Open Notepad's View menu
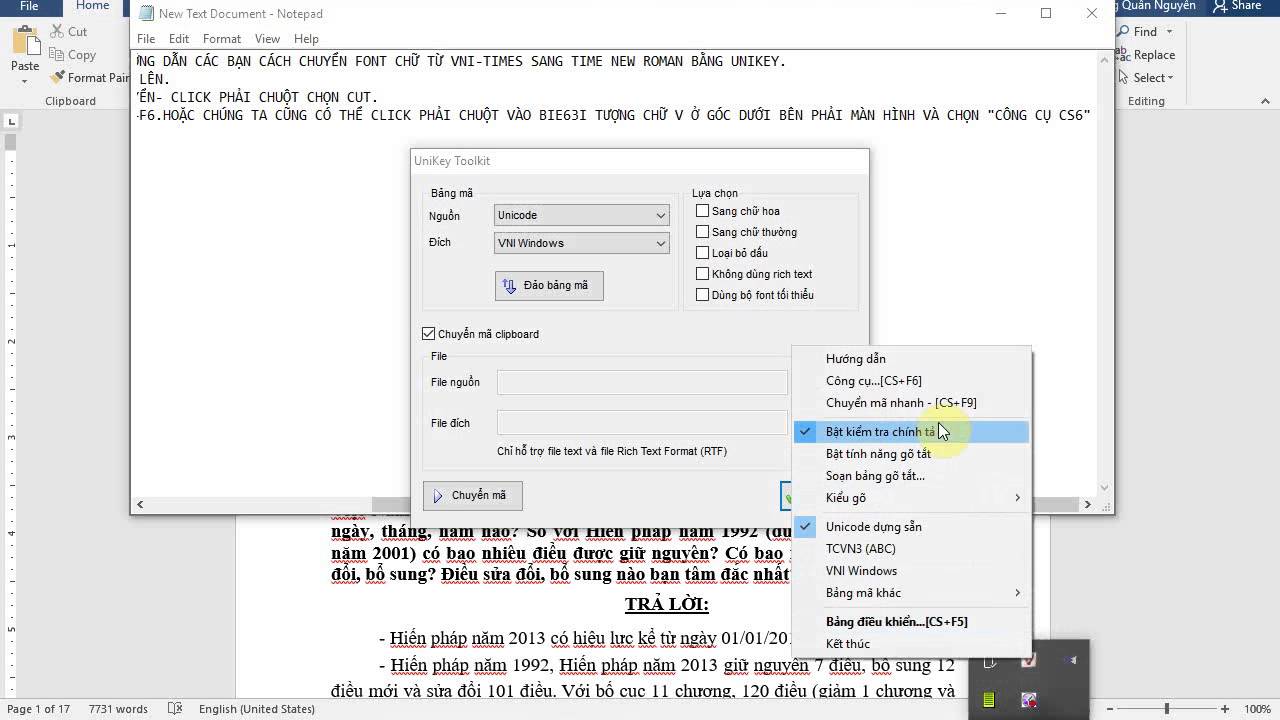 (x=267, y=39)
